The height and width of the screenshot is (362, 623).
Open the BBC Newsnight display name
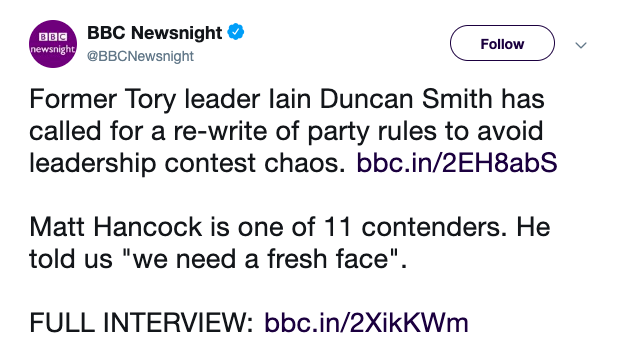[155, 33]
